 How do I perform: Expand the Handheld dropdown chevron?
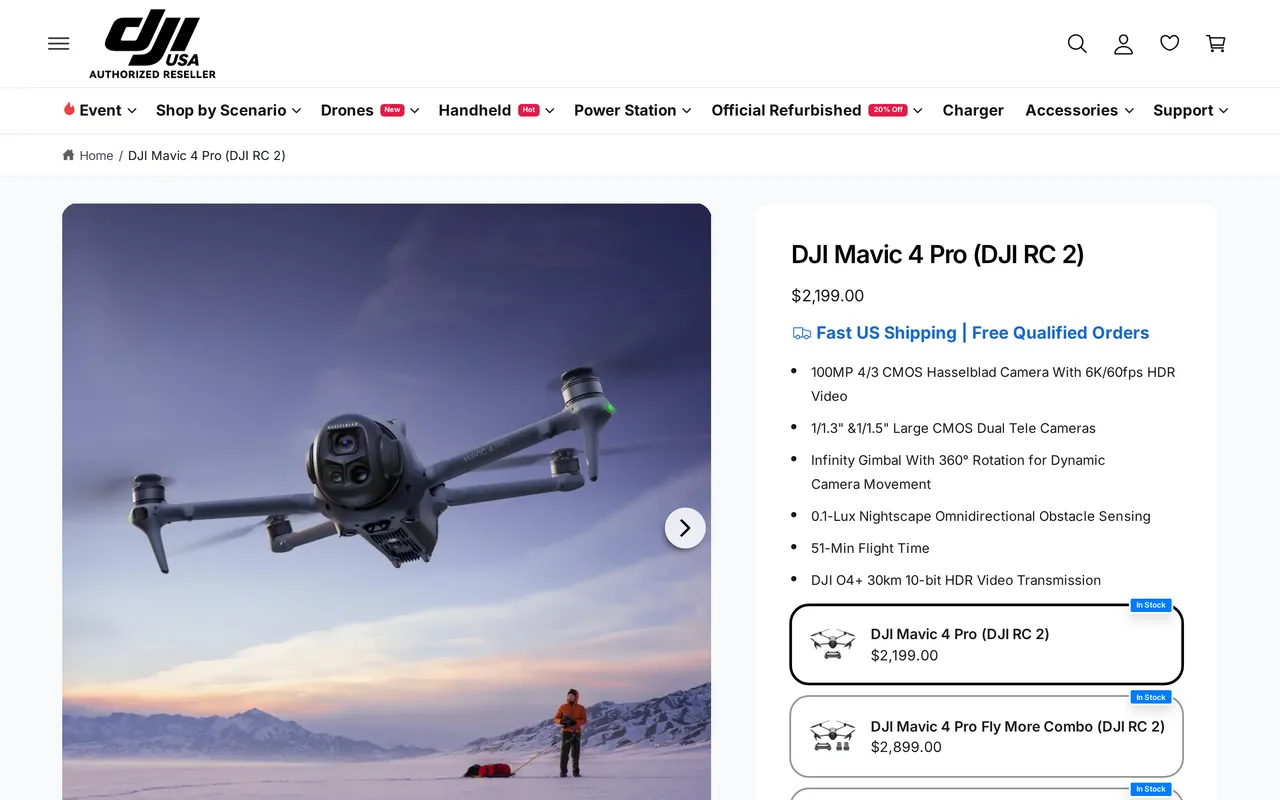point(550,111)
